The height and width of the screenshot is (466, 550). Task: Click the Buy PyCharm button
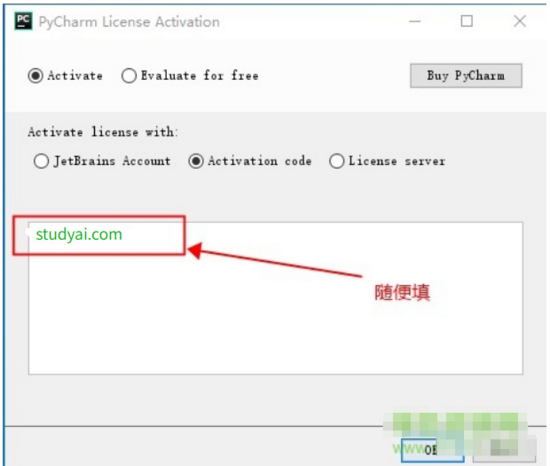coord(466,75)
